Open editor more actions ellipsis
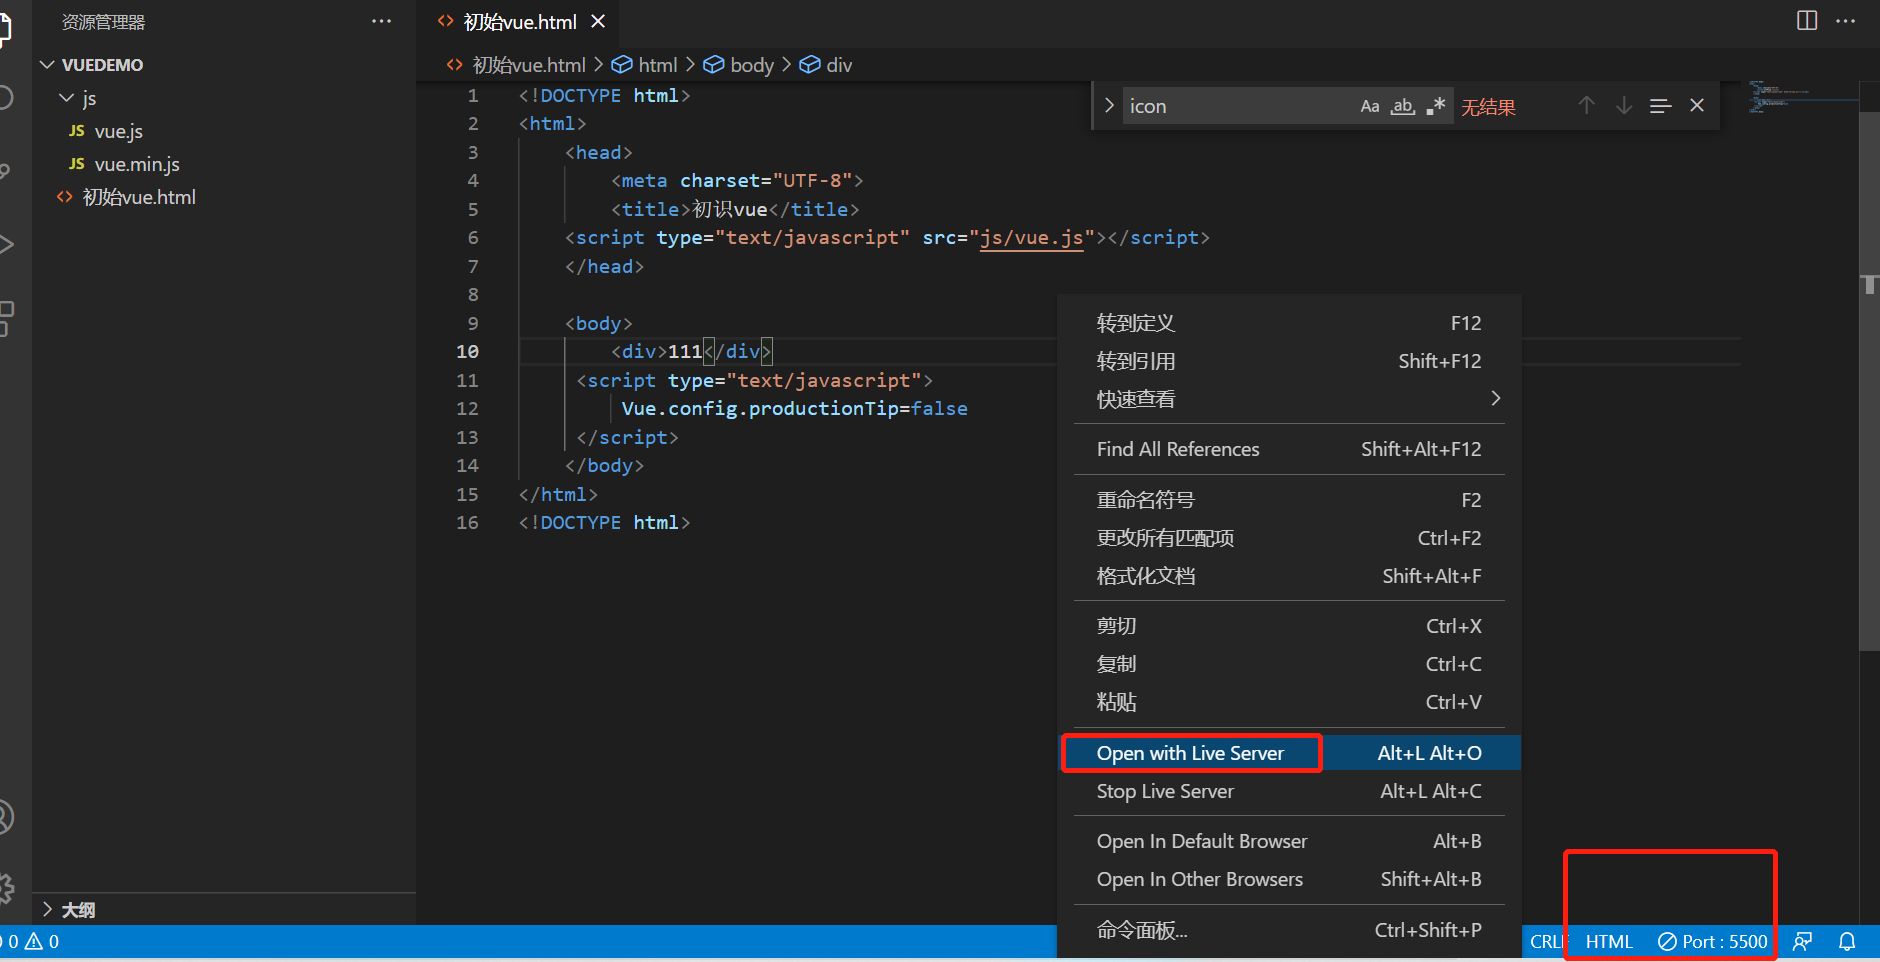Image resolution: width=1880 pixels, height=962 pixels. click(x=1846, y=21)
